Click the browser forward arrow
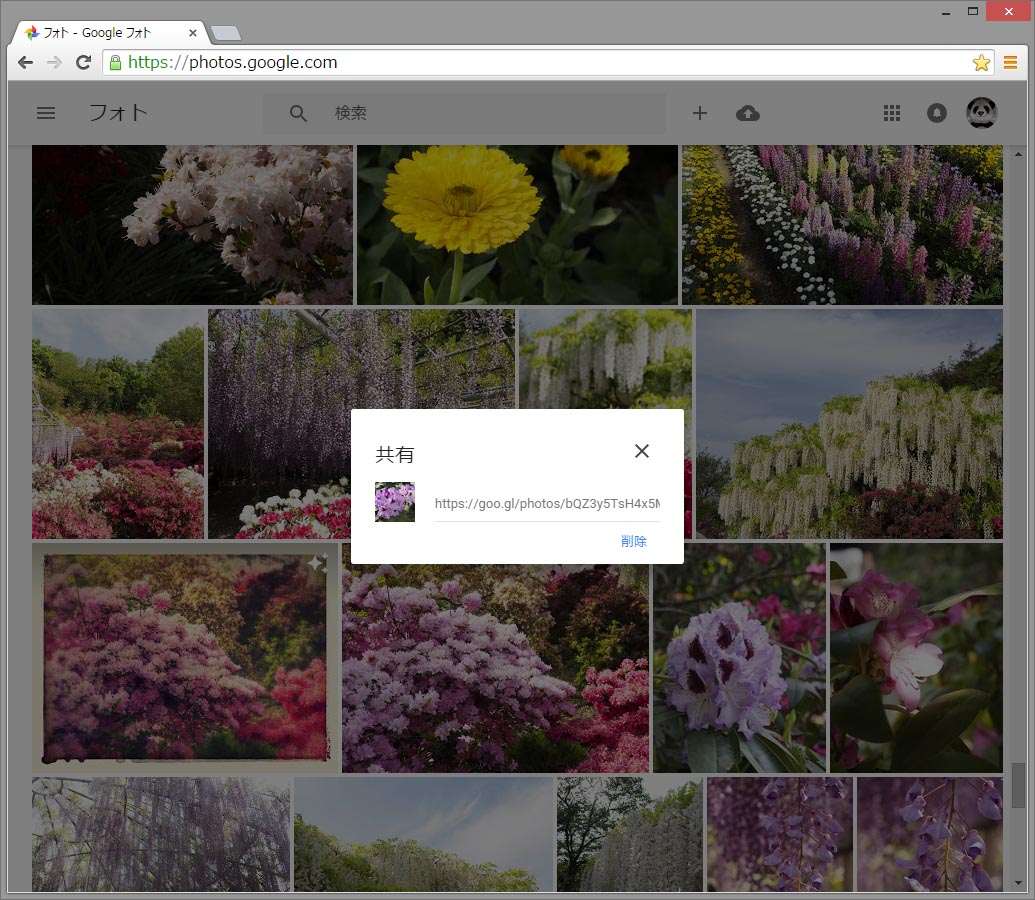The width and height of the screenshot is (1035, 900). point(54,62)
